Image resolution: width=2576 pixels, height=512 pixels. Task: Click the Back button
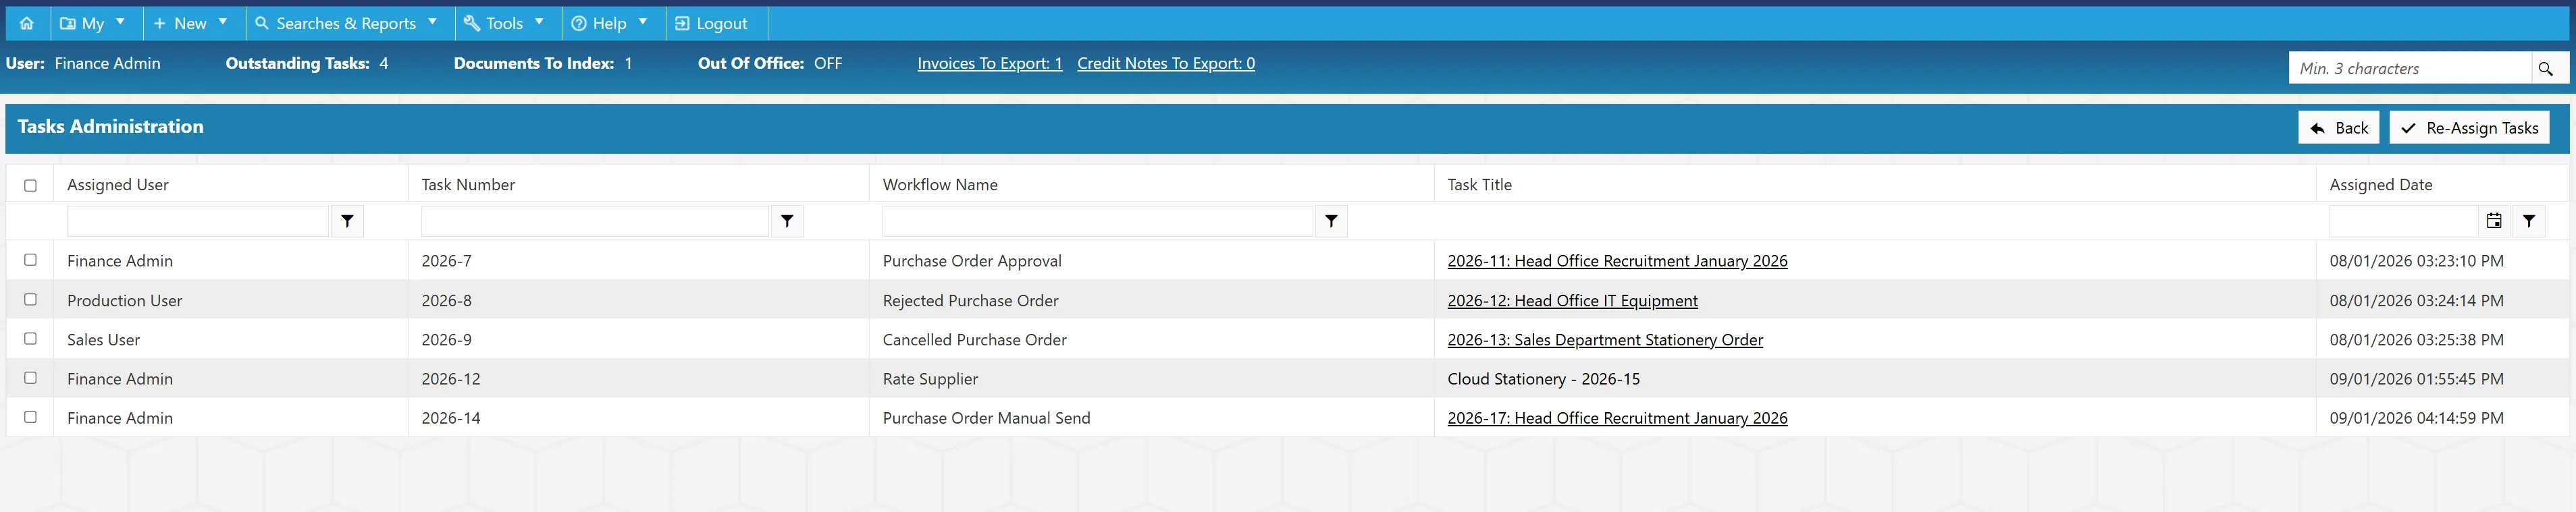(x=2338, y=128)
